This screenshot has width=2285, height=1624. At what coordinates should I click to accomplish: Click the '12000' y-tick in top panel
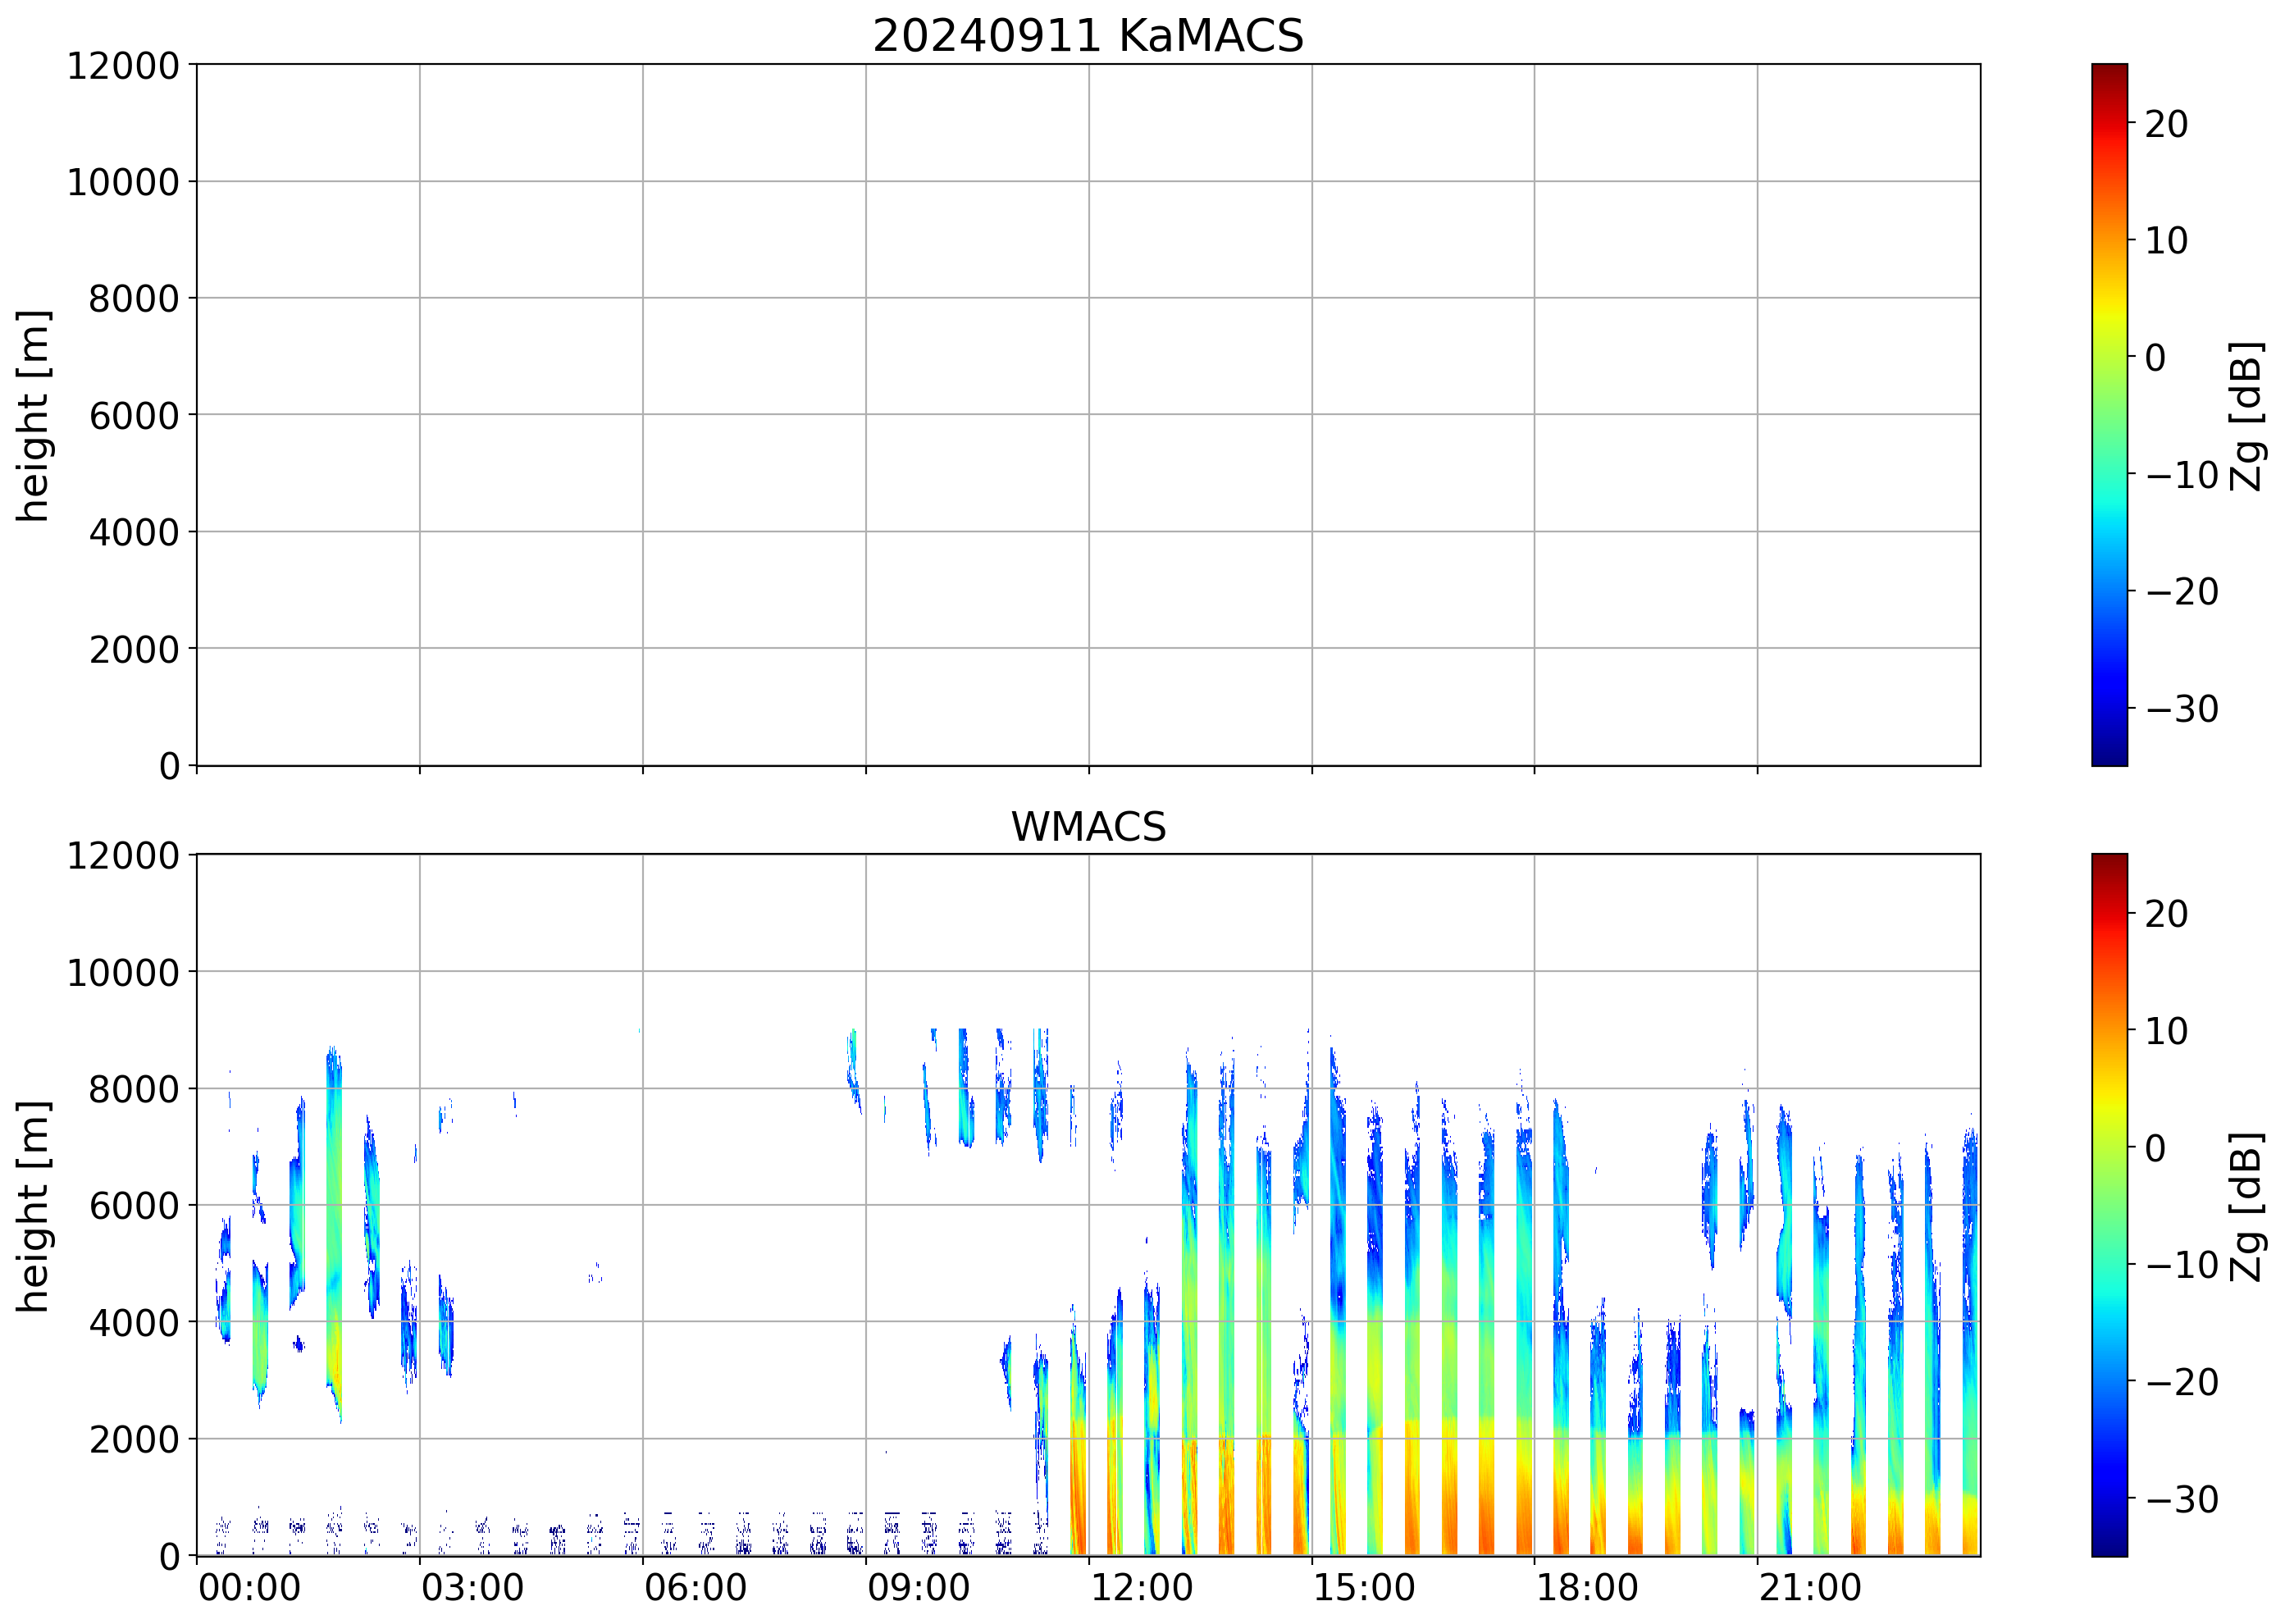point(123,66)
